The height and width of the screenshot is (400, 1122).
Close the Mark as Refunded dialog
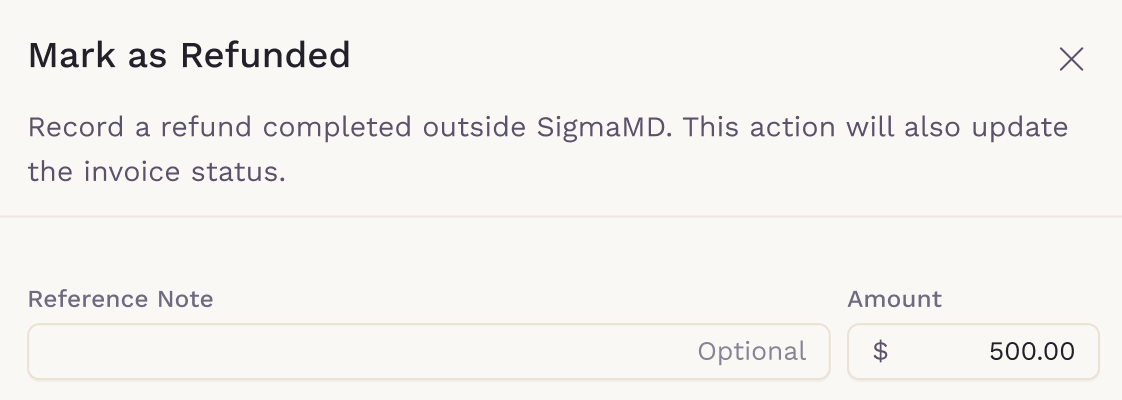point(1071,59)
